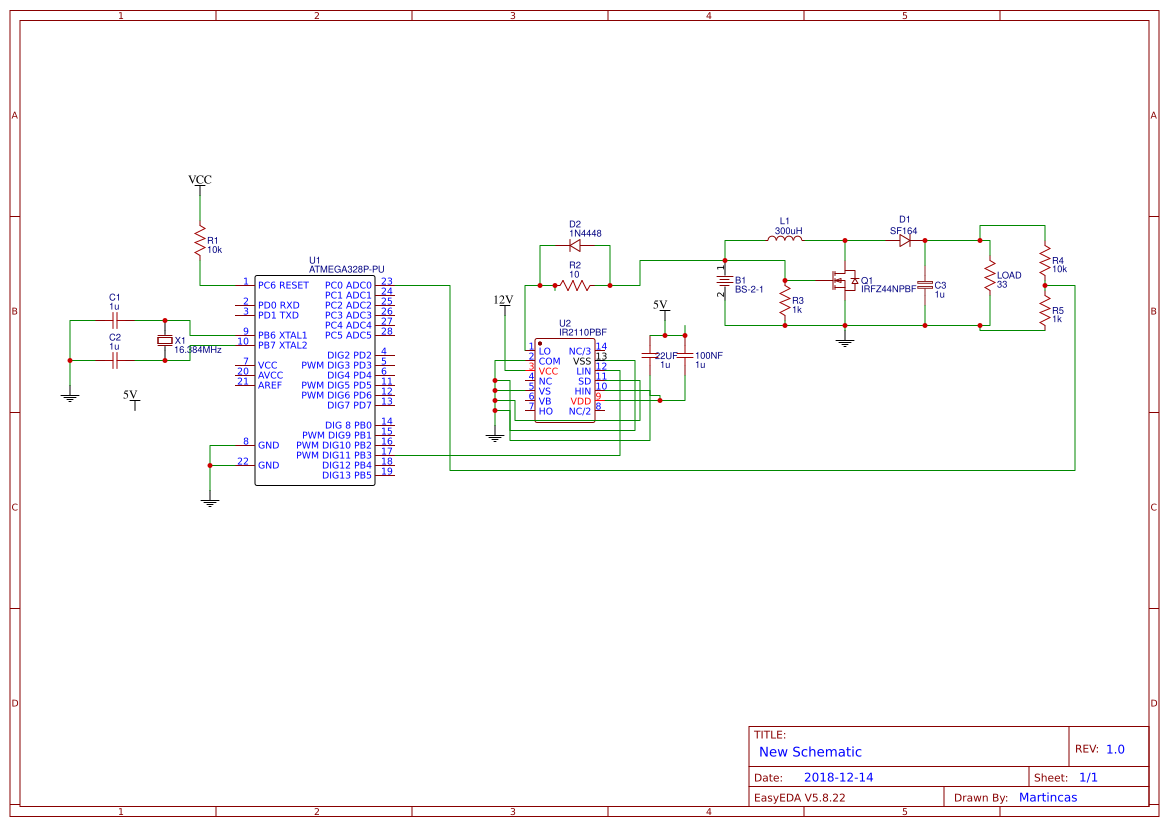Image resolution: width=1169 pixels, height=827 pixels.
Task: Select the Q1 IRFZ44NPBF MOSFET symbol
Action: point(846,281)
